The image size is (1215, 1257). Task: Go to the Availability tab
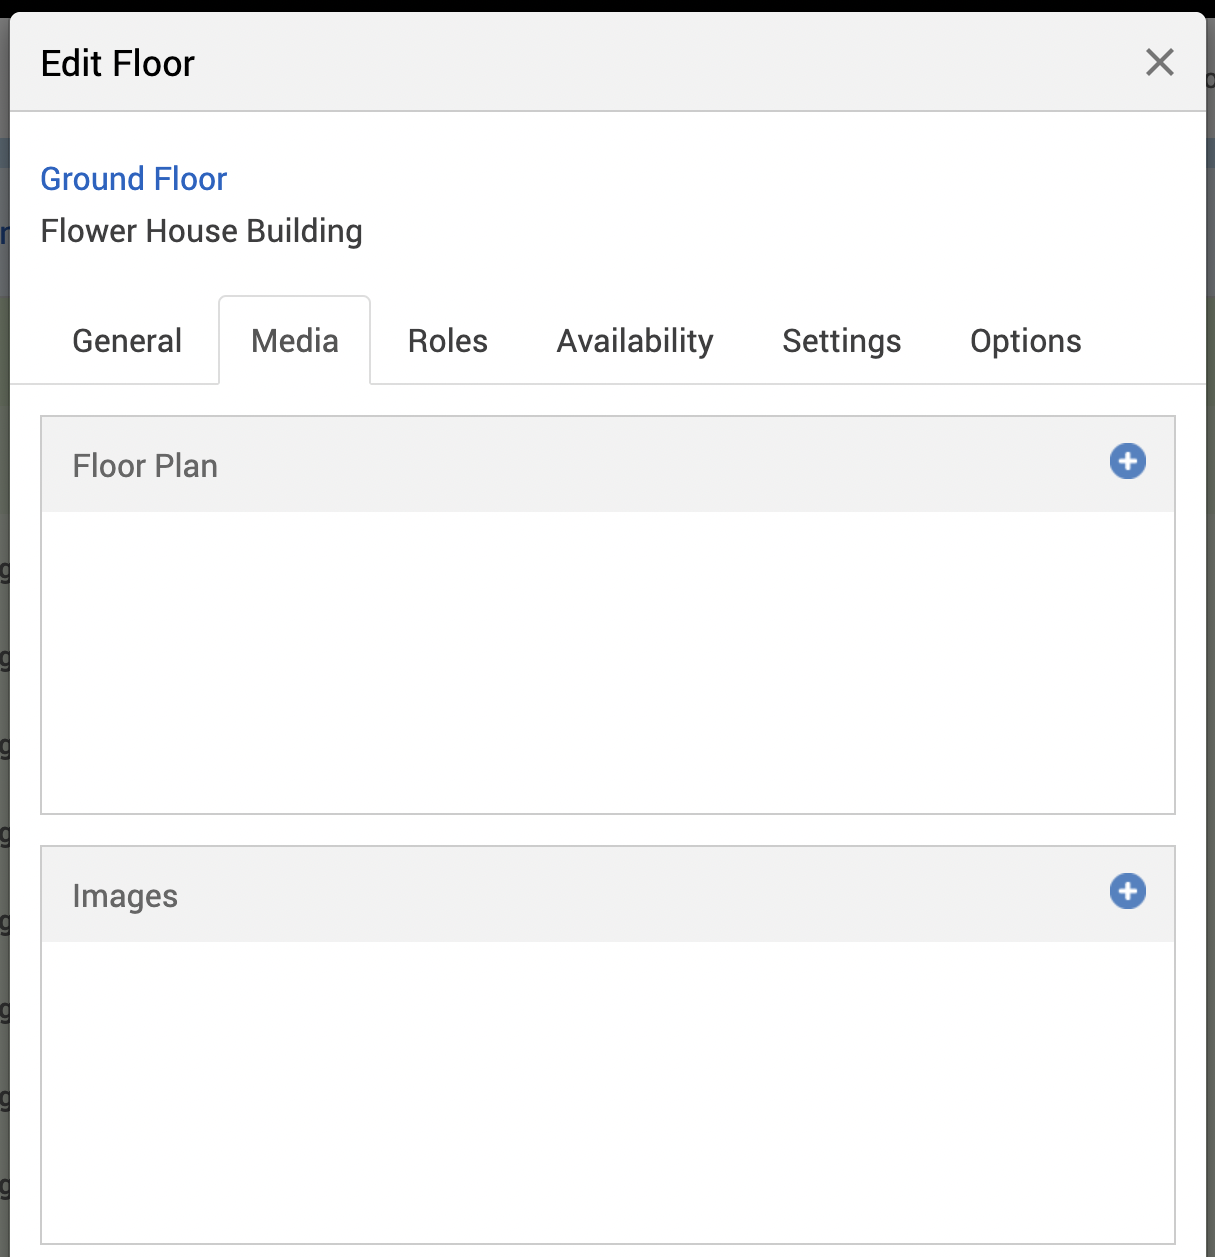tap(635, 341)
